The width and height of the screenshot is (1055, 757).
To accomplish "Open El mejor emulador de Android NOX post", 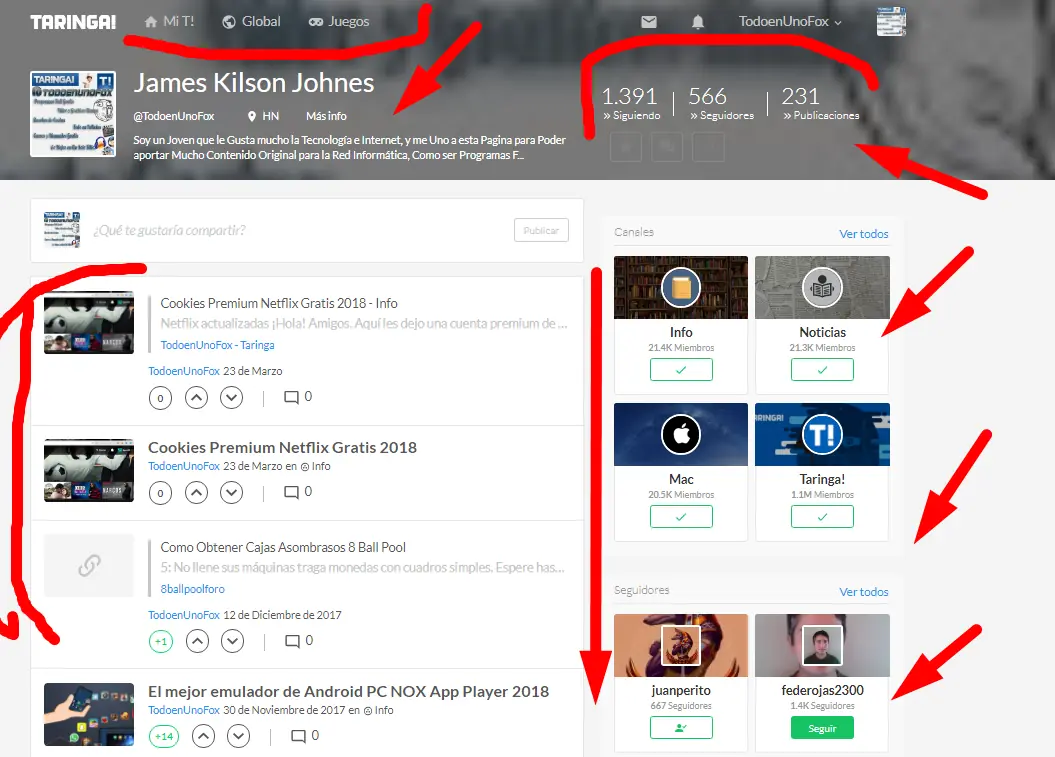I will pos(349,692).
